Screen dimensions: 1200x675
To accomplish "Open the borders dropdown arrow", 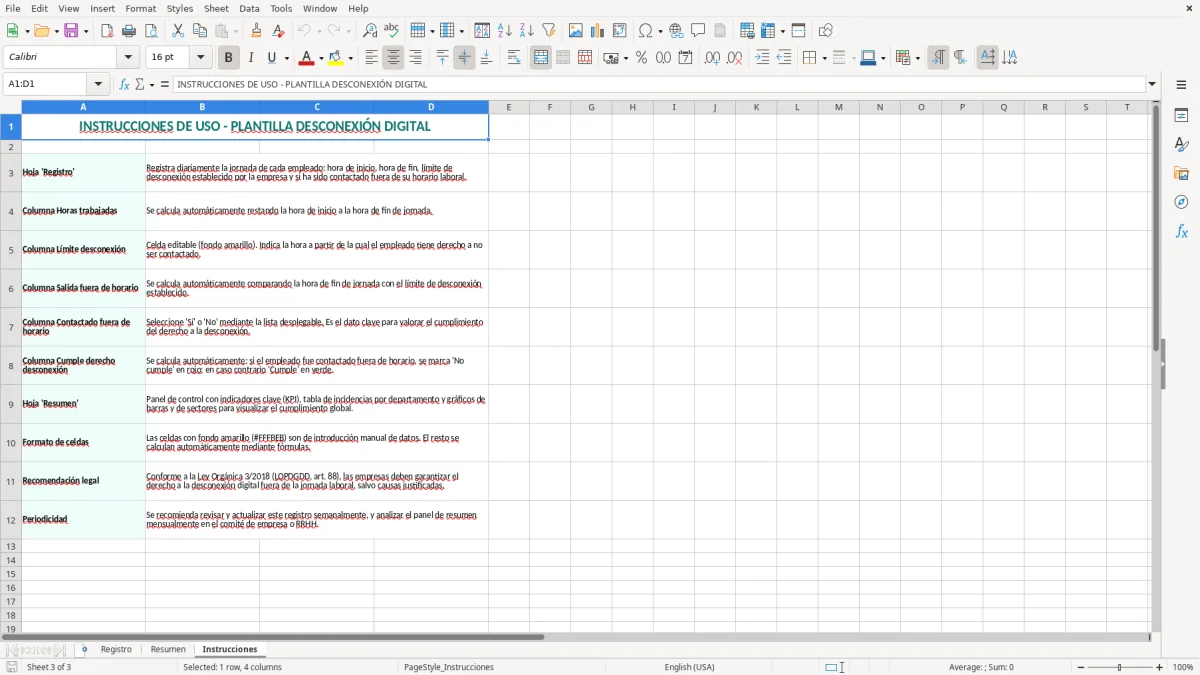I will 824,58.
